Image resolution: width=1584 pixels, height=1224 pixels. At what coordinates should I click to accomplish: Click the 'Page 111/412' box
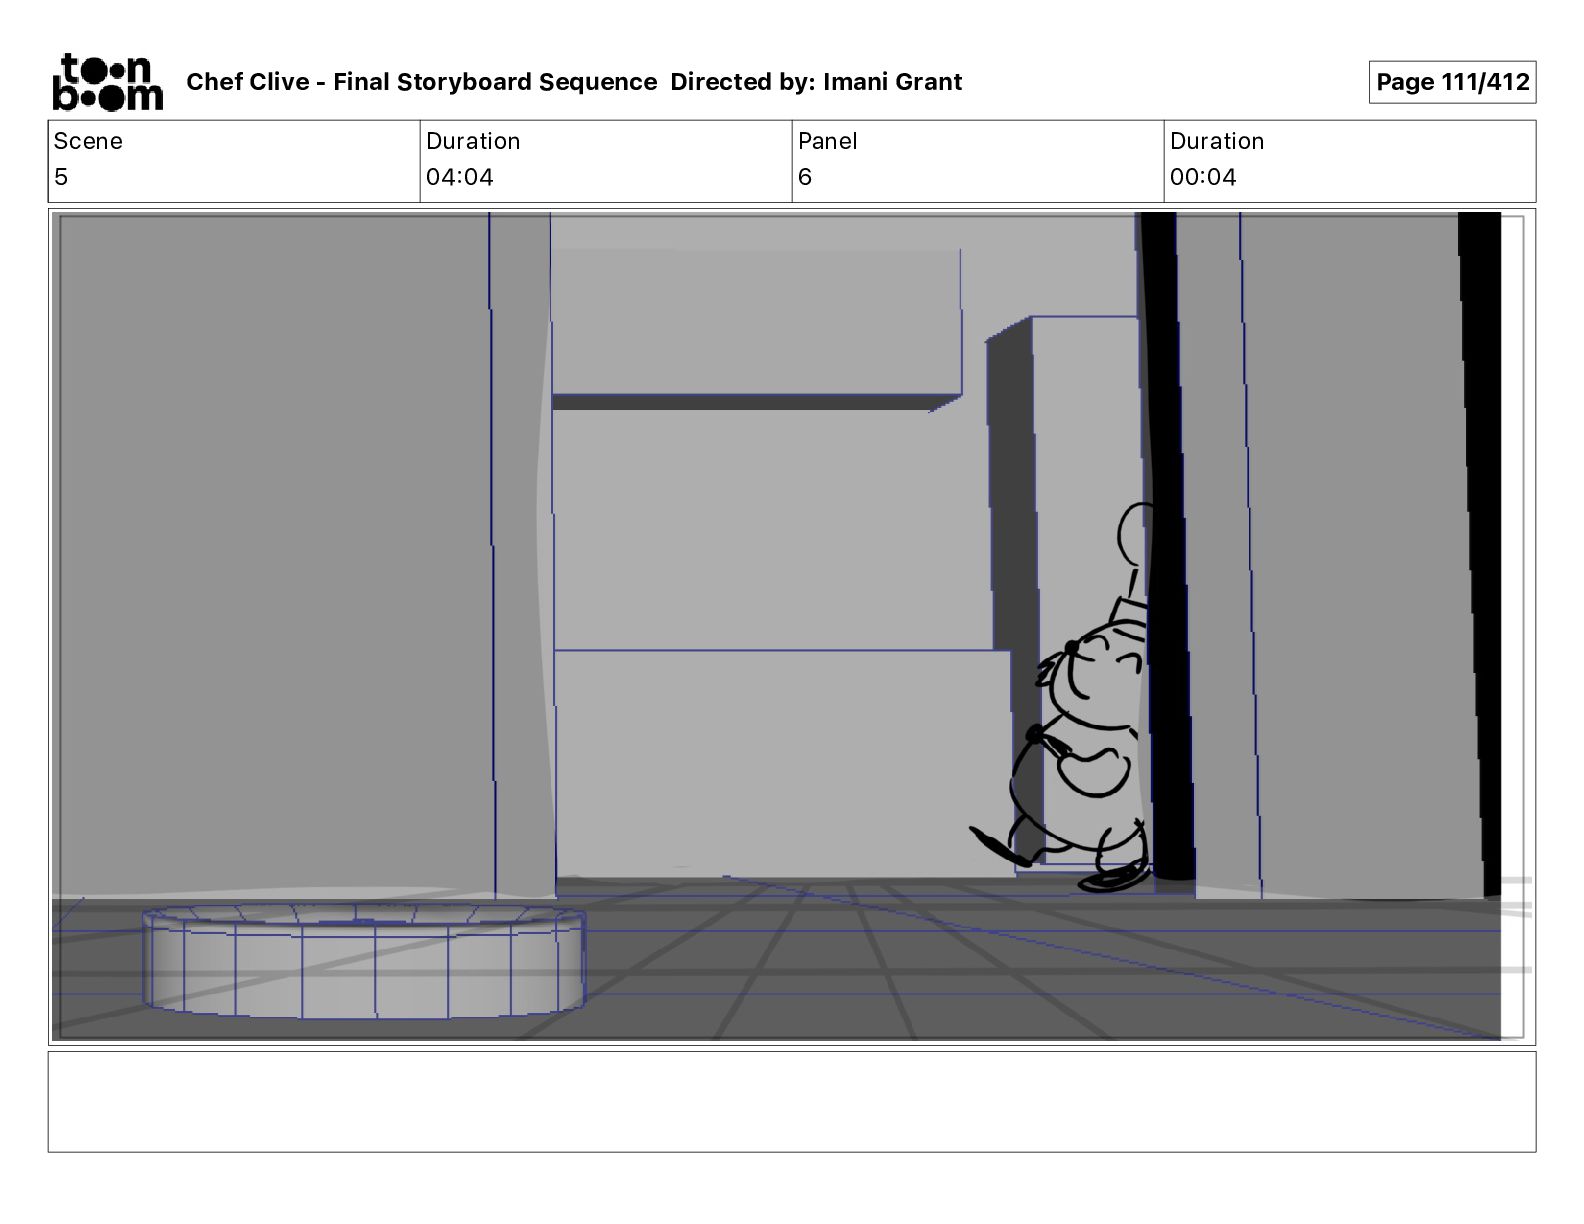[x=1452, y=82]
